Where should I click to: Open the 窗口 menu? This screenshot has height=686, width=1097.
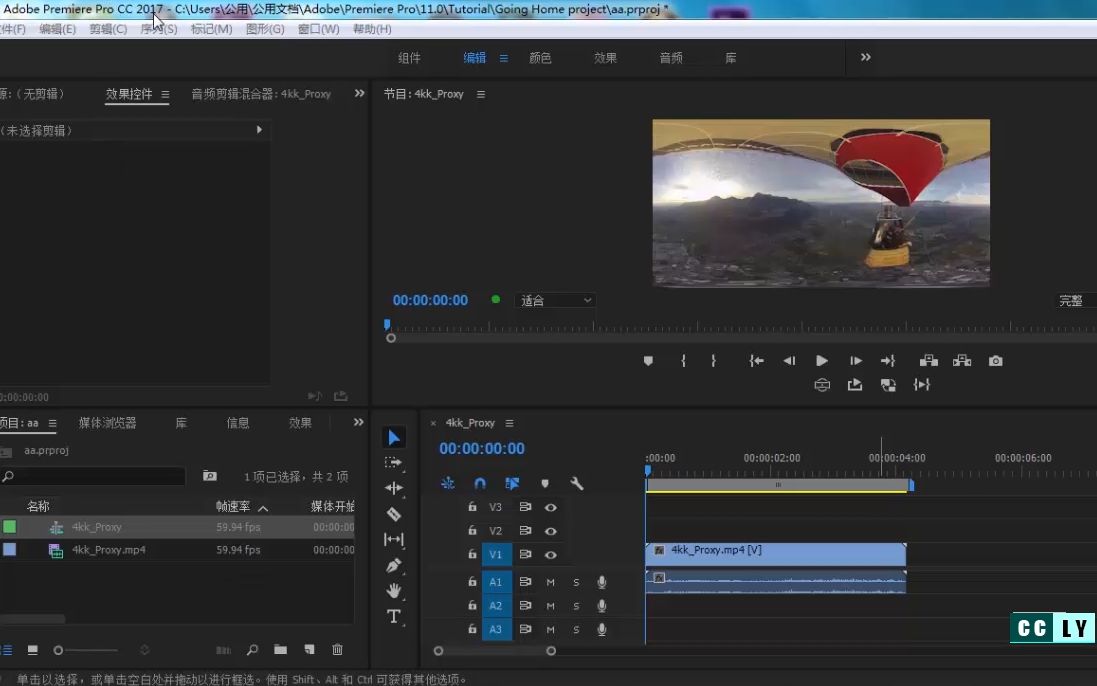pyautogui.click(x=318, y=29)
